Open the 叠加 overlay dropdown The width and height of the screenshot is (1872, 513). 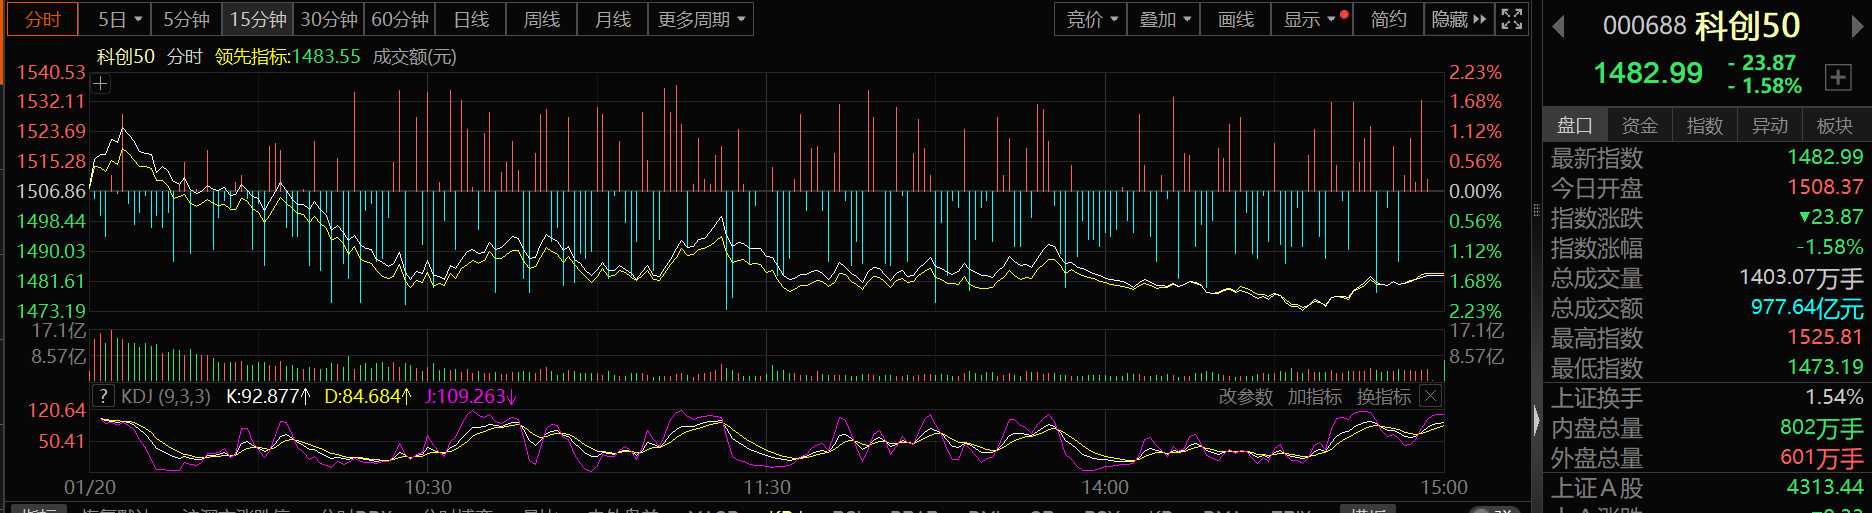pos(1165,19)
